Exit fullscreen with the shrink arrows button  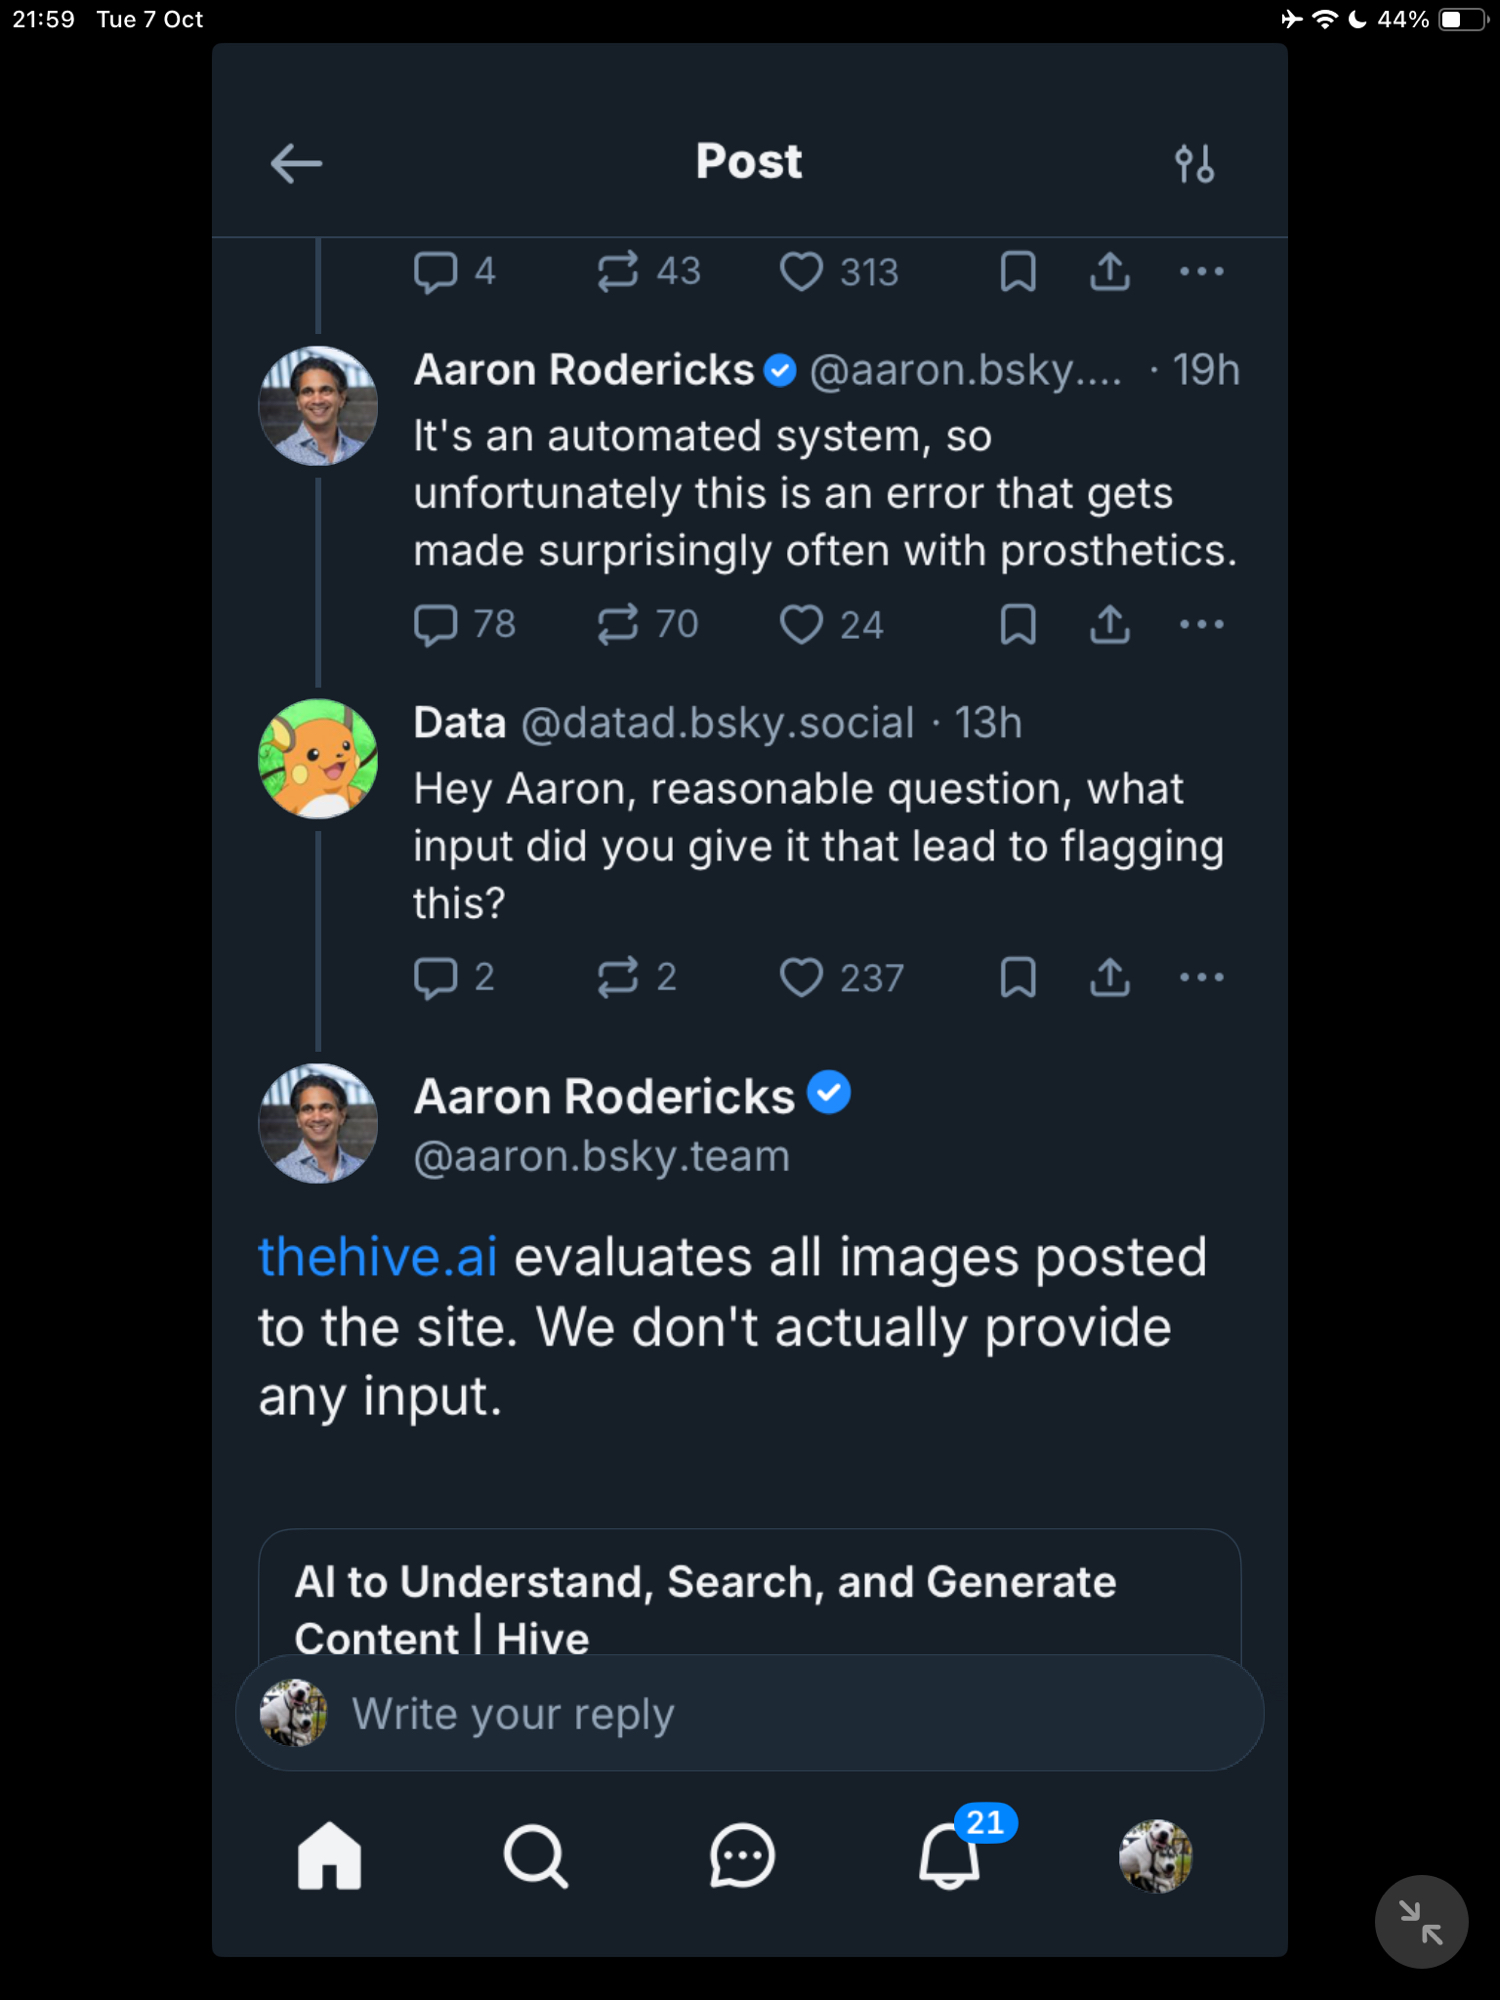click(x=1421, y=1922)
